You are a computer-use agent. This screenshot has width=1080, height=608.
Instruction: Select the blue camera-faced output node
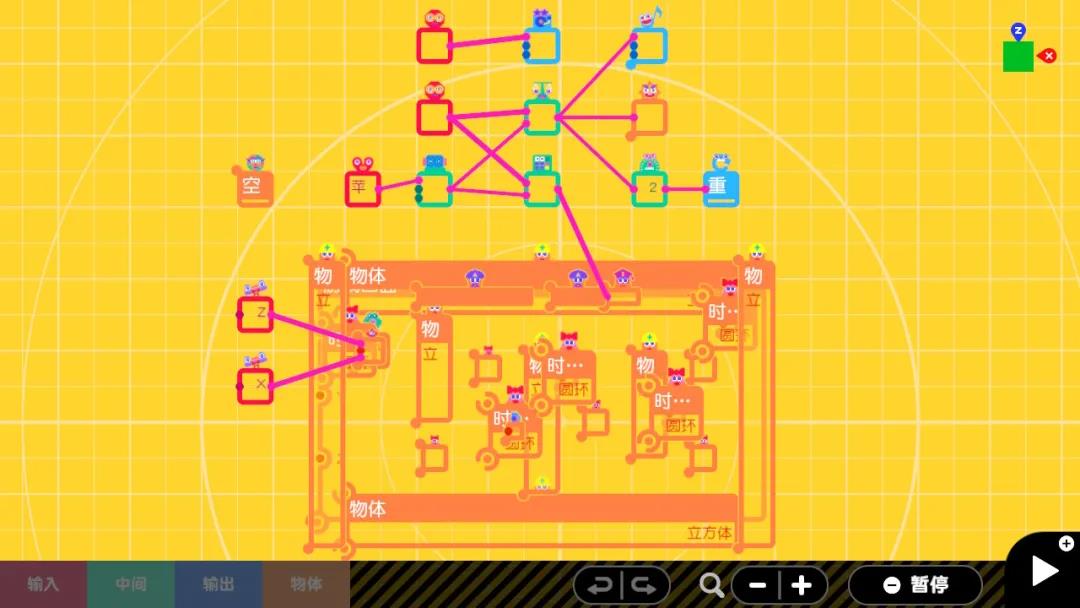pyautogui.click(x=541, y=45)
